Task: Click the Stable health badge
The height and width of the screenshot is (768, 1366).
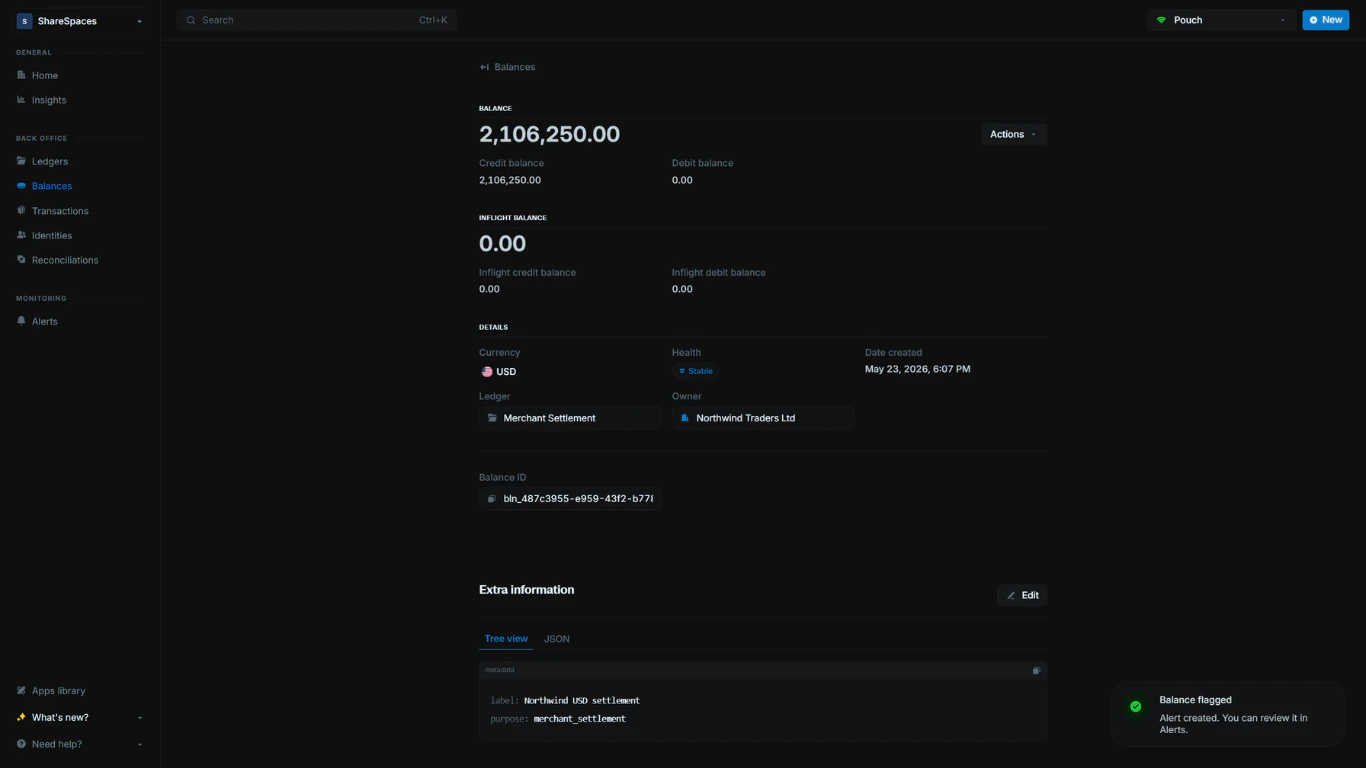Action: pyautogui.click(x=696, y=371)
